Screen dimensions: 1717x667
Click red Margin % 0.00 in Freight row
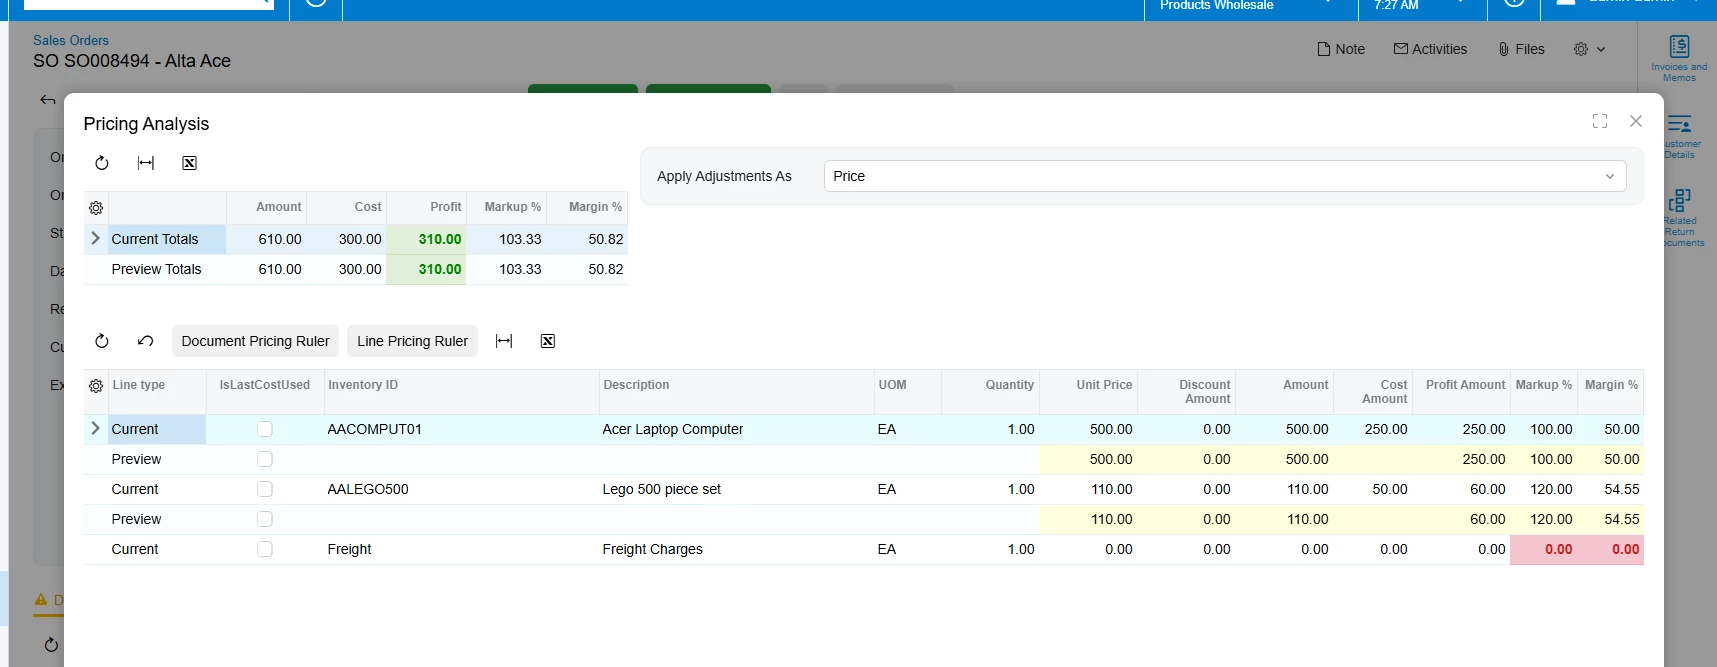click(x=1611, y=549)
